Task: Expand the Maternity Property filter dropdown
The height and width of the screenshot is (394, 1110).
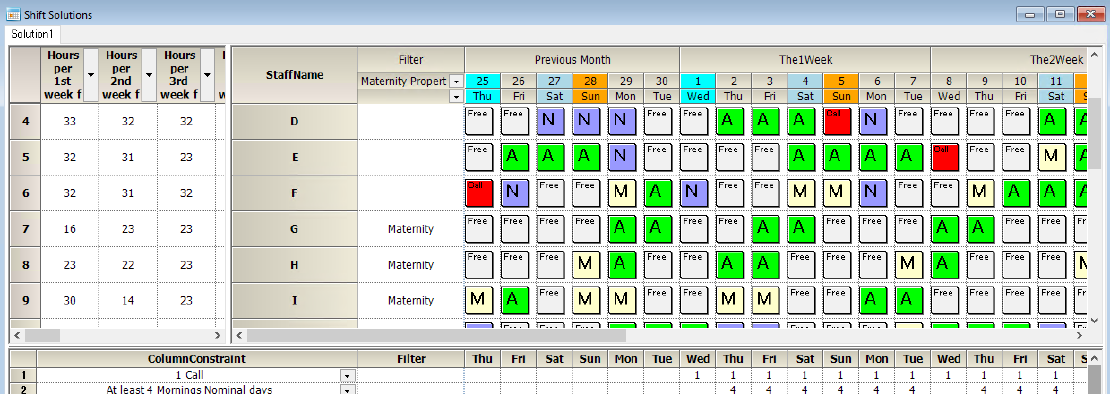Action: 457,81
